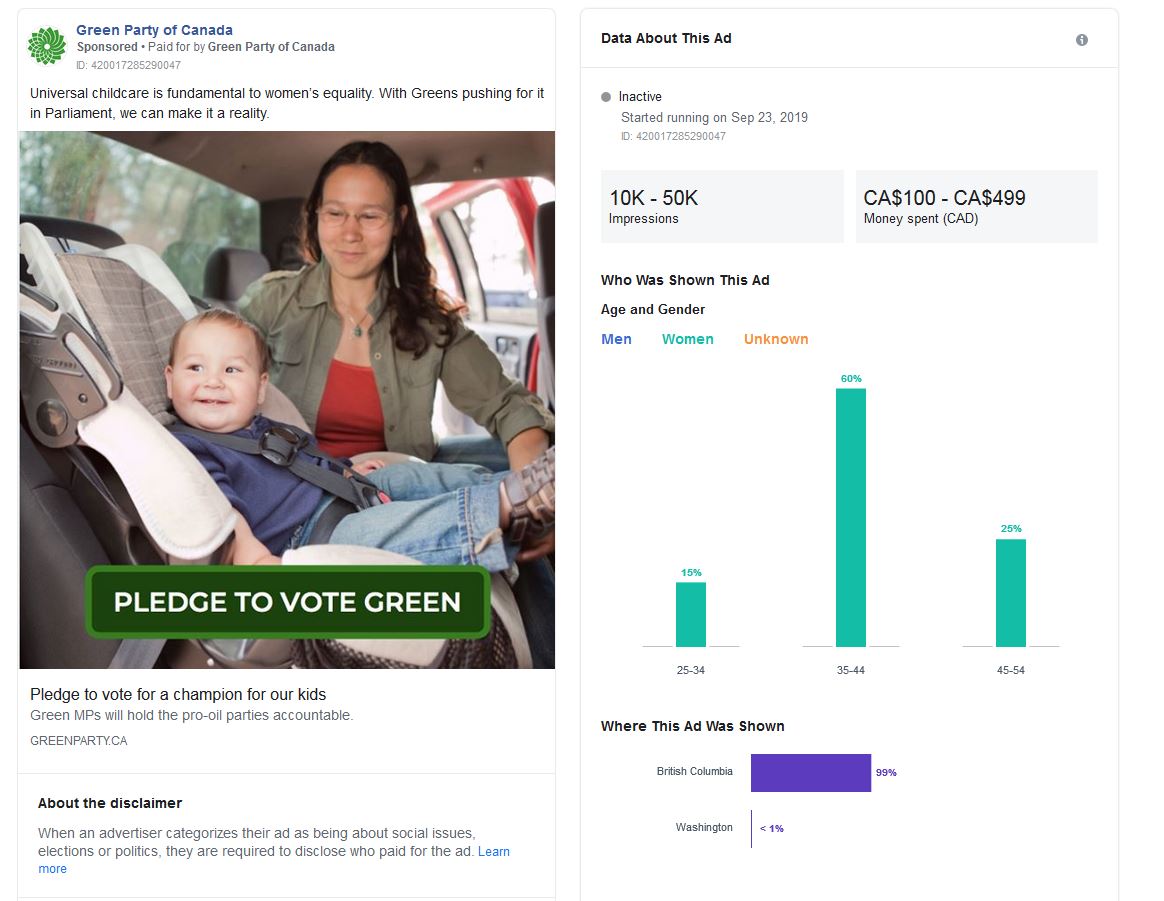
Task: Click the Learn more disclaimer link
Action: coord(493,852)
